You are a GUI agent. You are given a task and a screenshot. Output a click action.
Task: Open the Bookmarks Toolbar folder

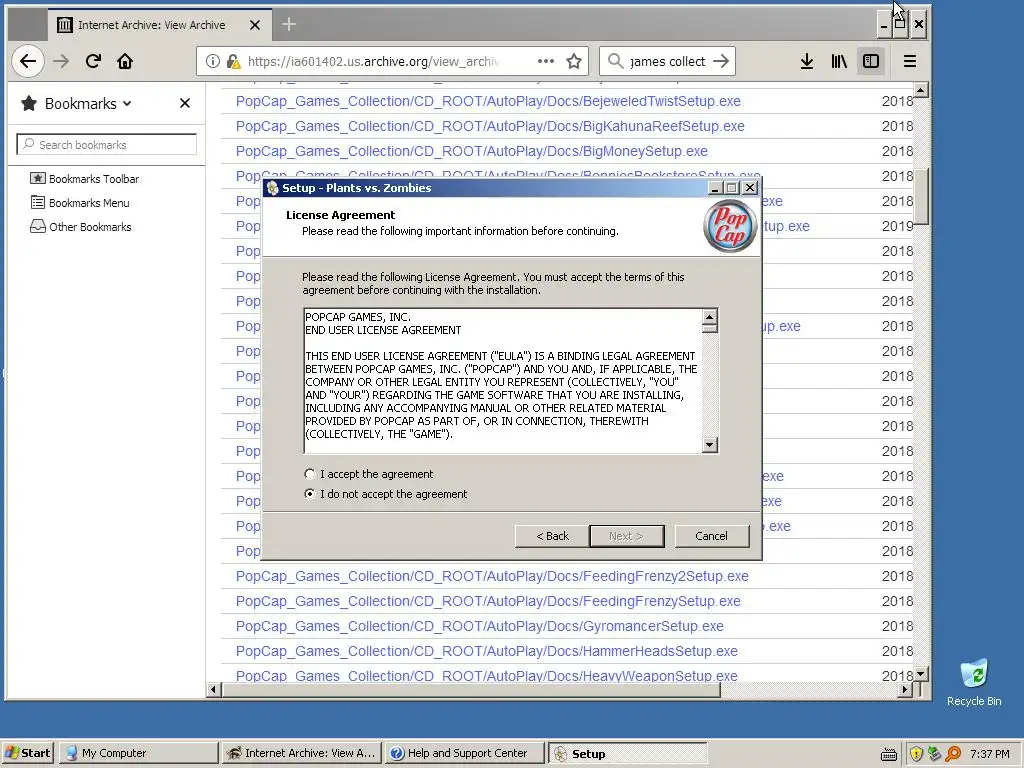pos(85,179)
